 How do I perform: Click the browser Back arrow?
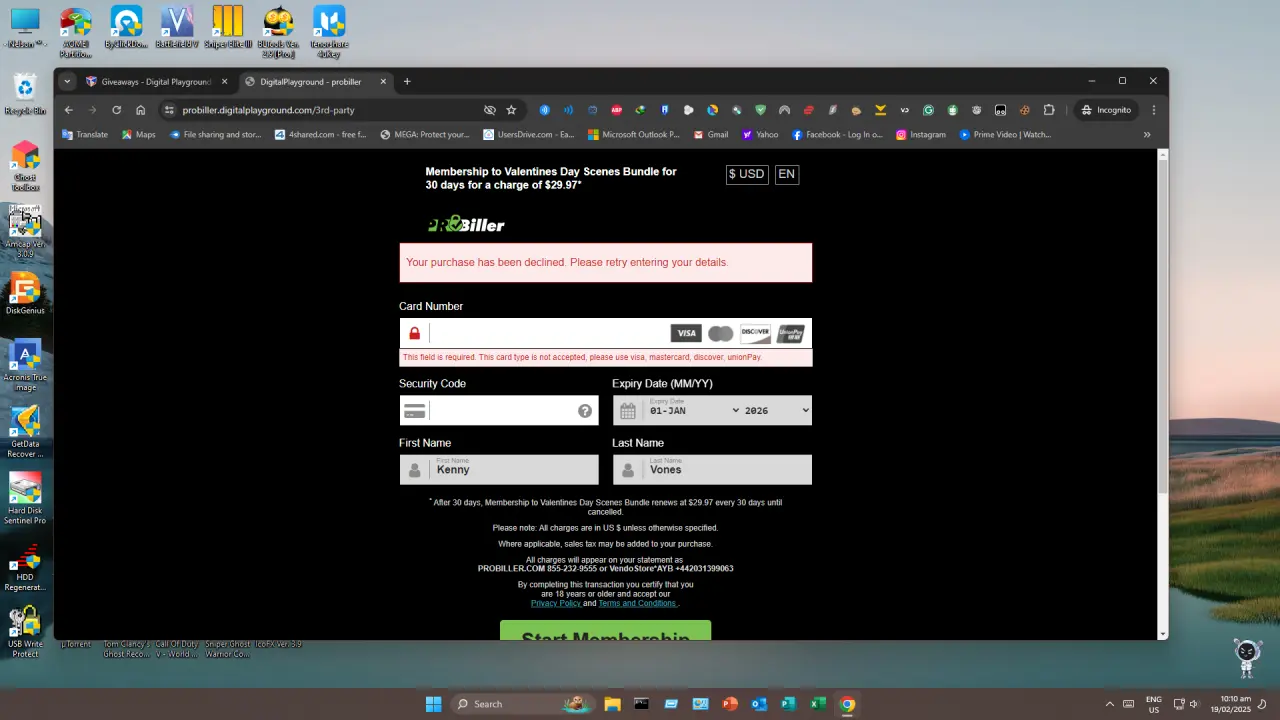pyautogui.click(x=68, y=110)
